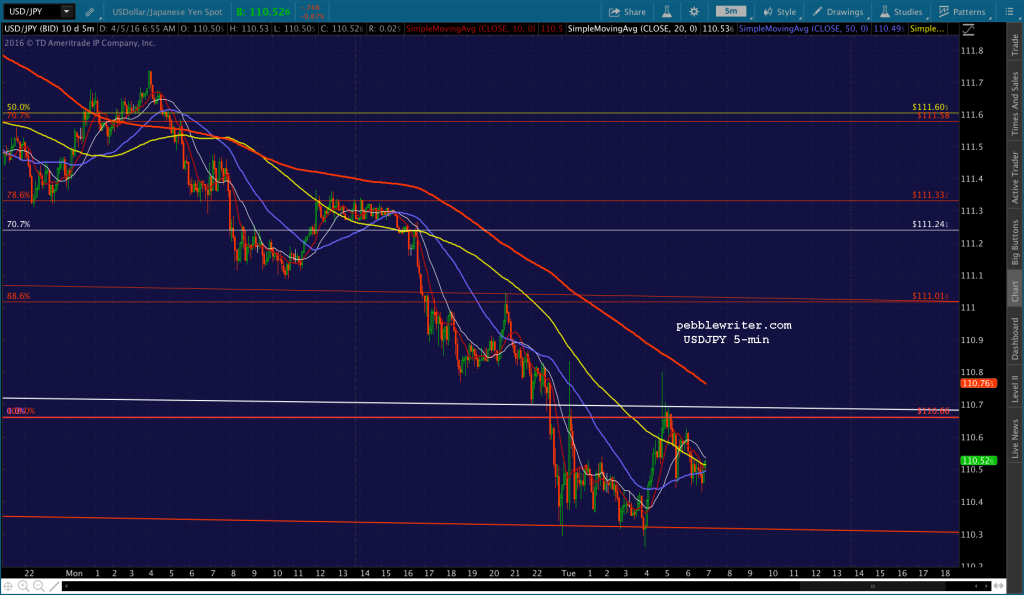
Task: Click the $111.01 Fibonacci level label
Action: (x=930, y=296)
